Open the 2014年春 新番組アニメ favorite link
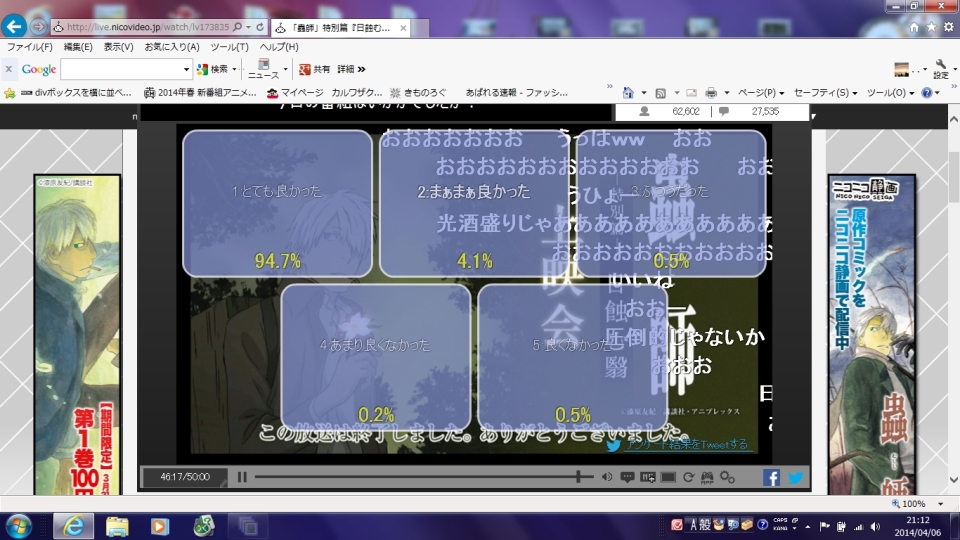 200,92
